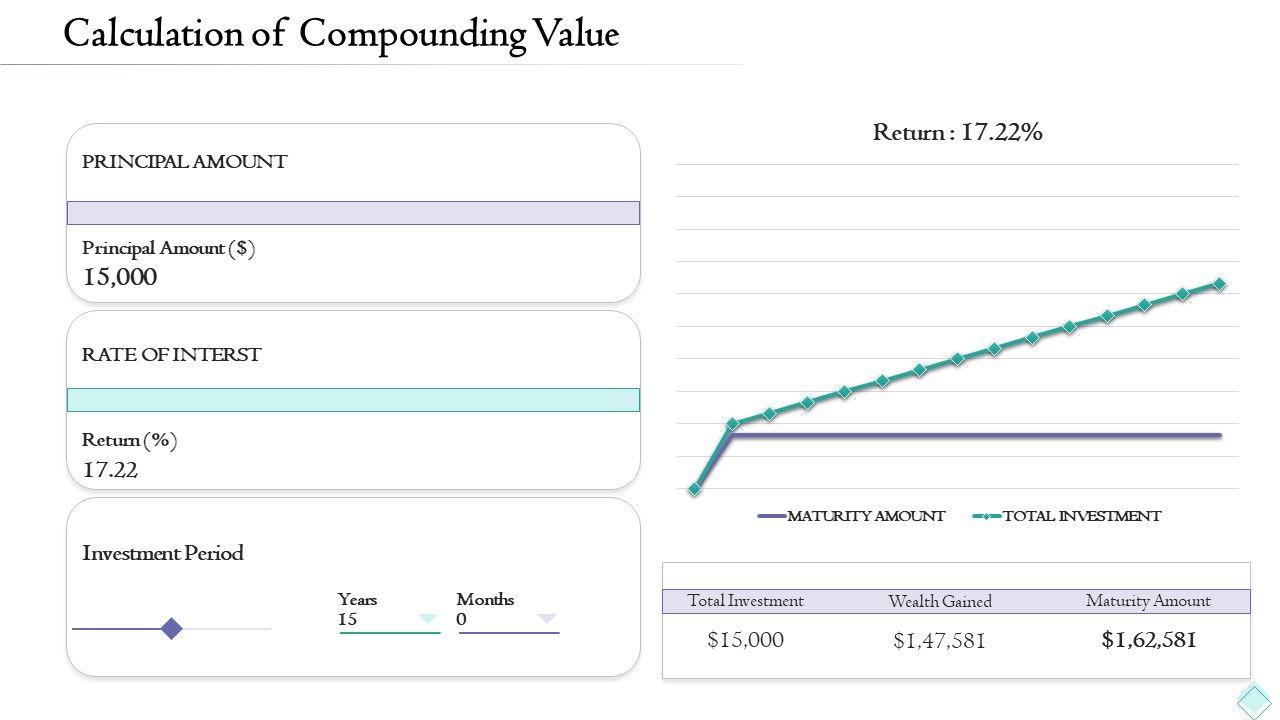Click the first diamond marker on the teal line
Screen dimensions: 1280x720
coord(695,489)
